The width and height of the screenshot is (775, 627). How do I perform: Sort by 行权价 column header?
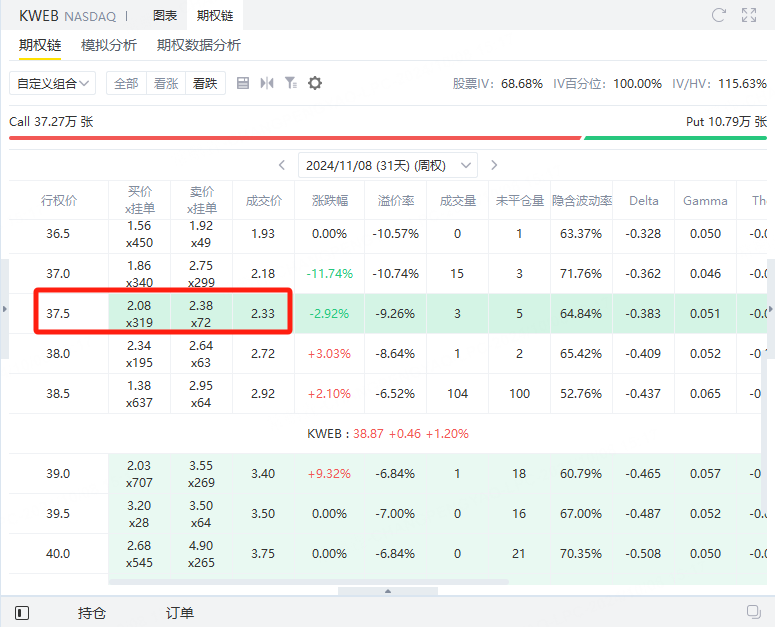point(59,200)
